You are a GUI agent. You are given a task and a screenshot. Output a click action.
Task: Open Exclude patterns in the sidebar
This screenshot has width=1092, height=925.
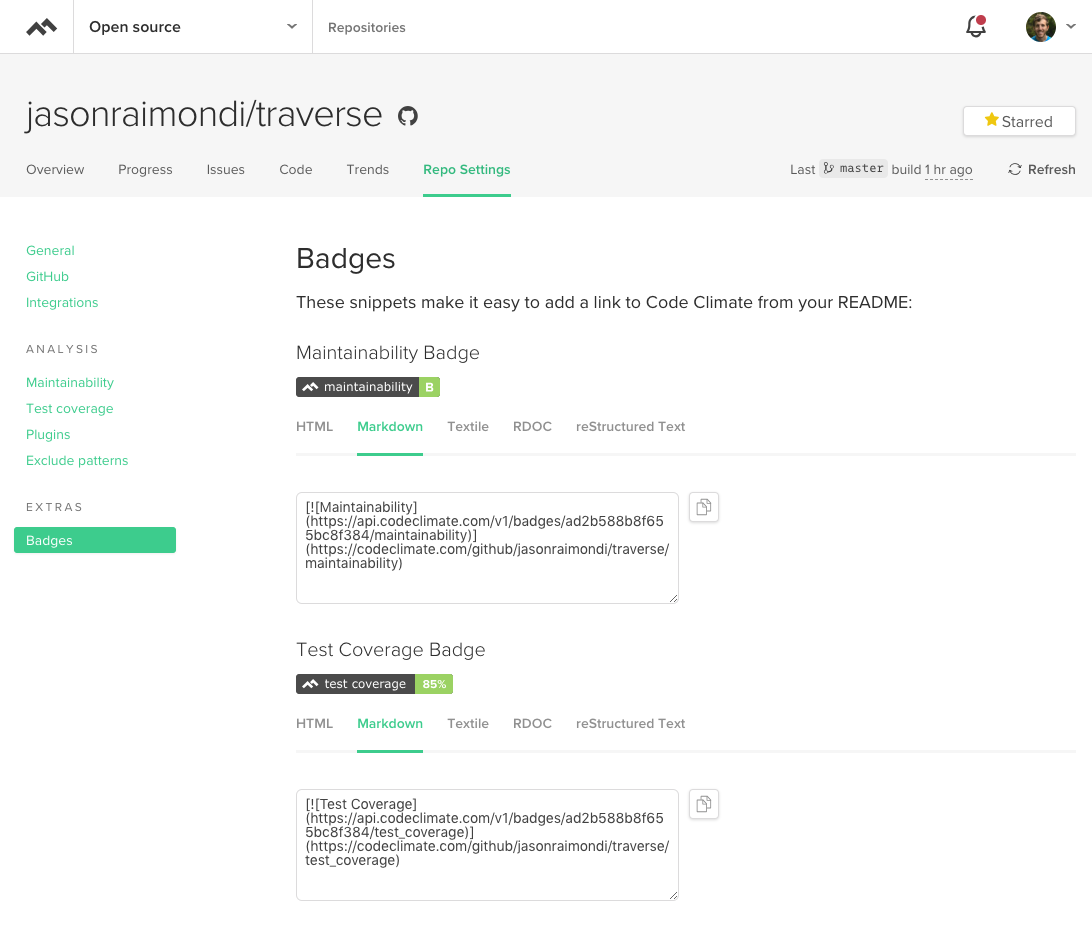point(77,460)
